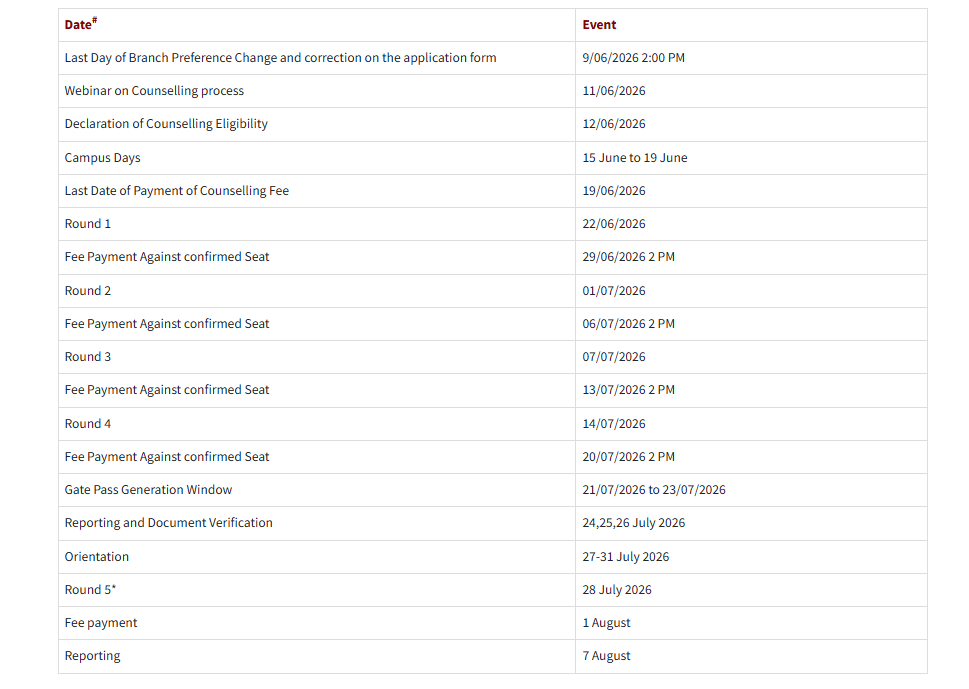Select the Round 2 row label
This screenshot has height=689, width=969.
point(88,290)
